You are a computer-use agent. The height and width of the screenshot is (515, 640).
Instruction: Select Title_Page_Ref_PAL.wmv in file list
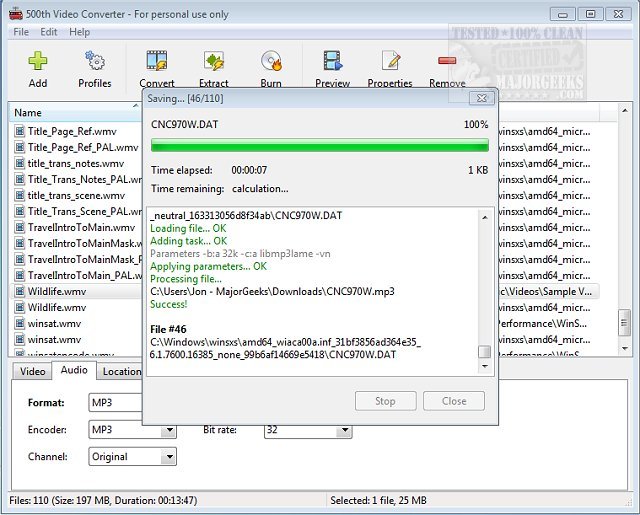(x=83, y=147)
